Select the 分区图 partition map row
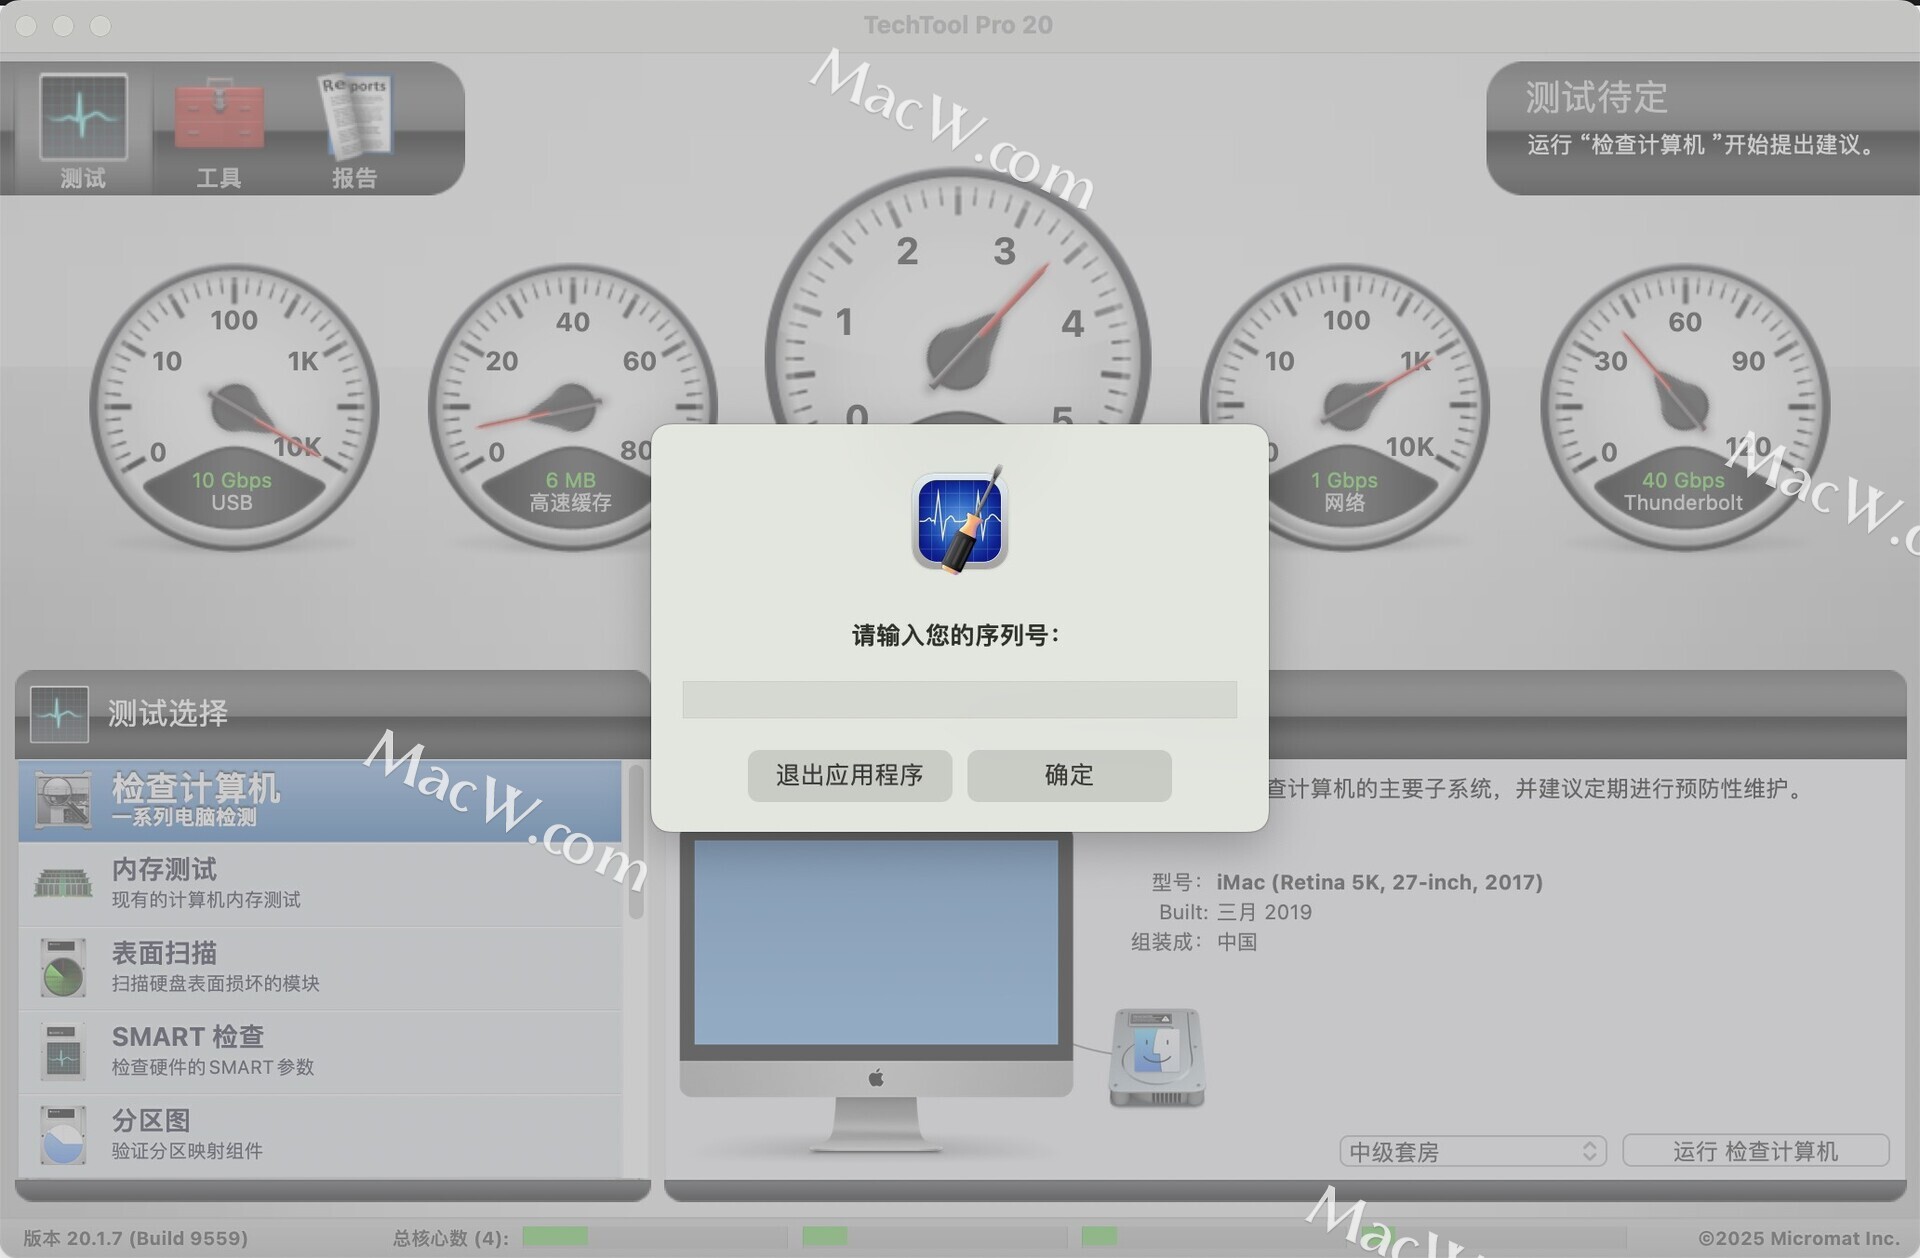 (x=320, y=1136)
